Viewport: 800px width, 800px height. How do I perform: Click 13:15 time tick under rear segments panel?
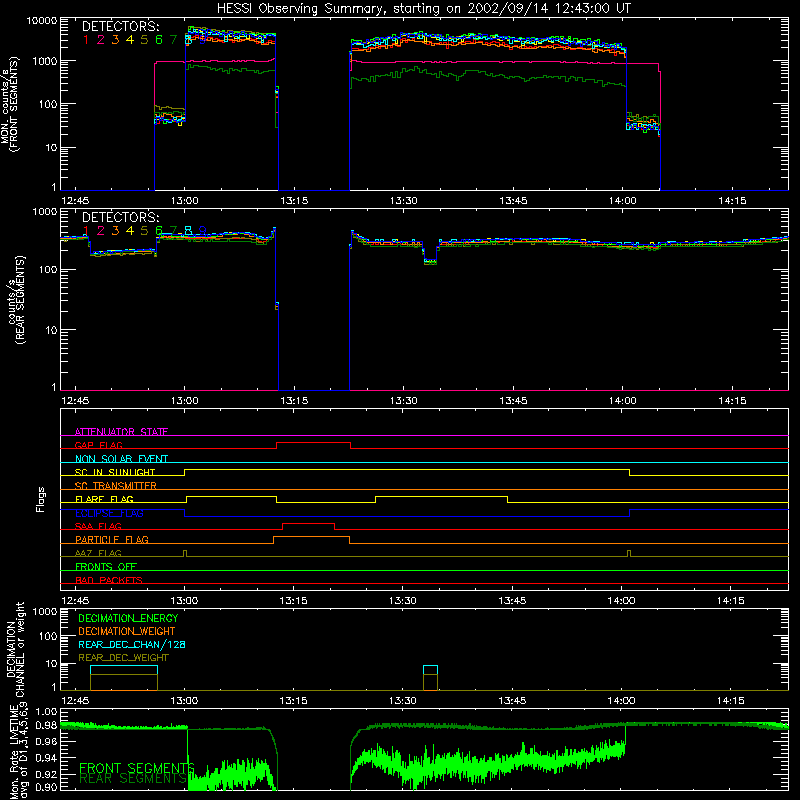coord(294,401)
